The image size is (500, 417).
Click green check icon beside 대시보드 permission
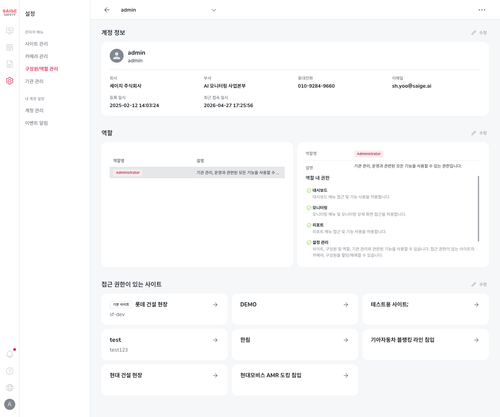click(x=309, y=190)
